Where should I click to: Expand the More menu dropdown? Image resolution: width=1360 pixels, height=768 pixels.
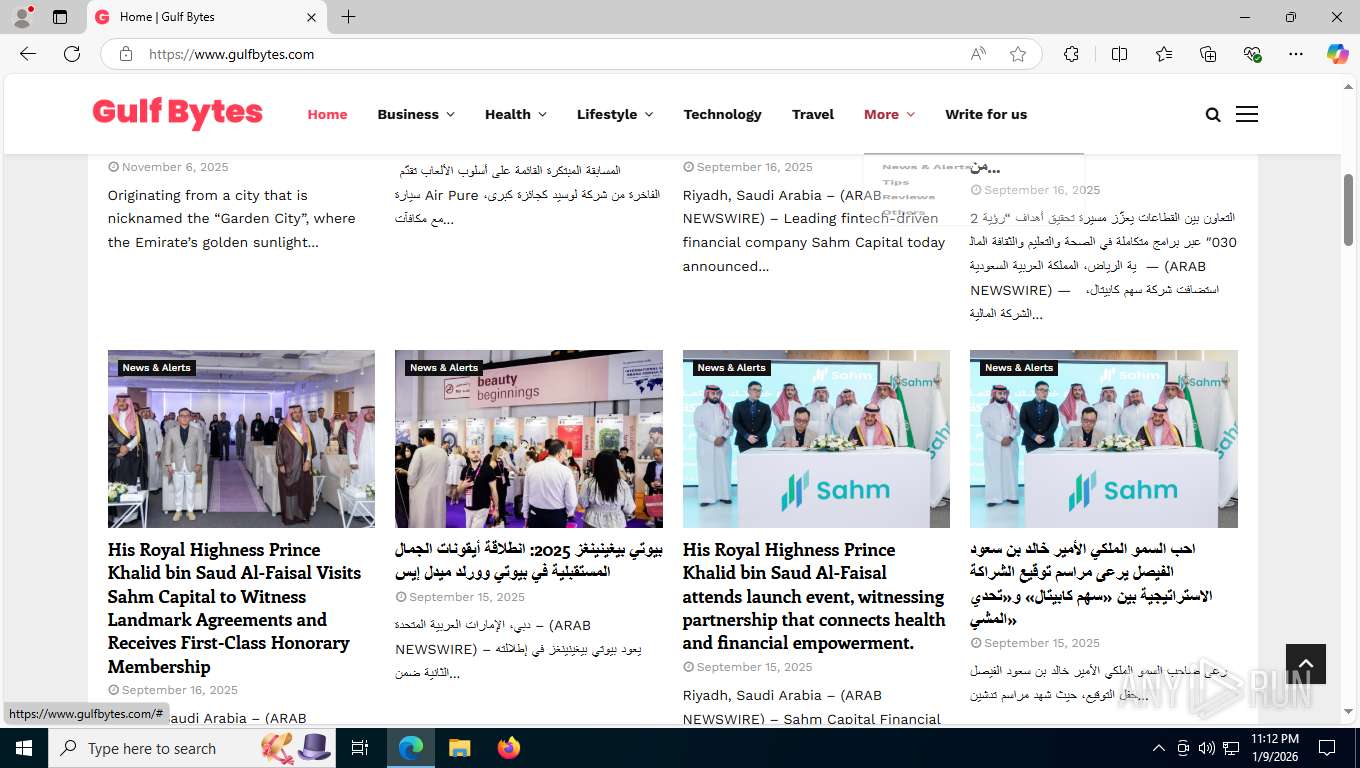pos(889,114)
